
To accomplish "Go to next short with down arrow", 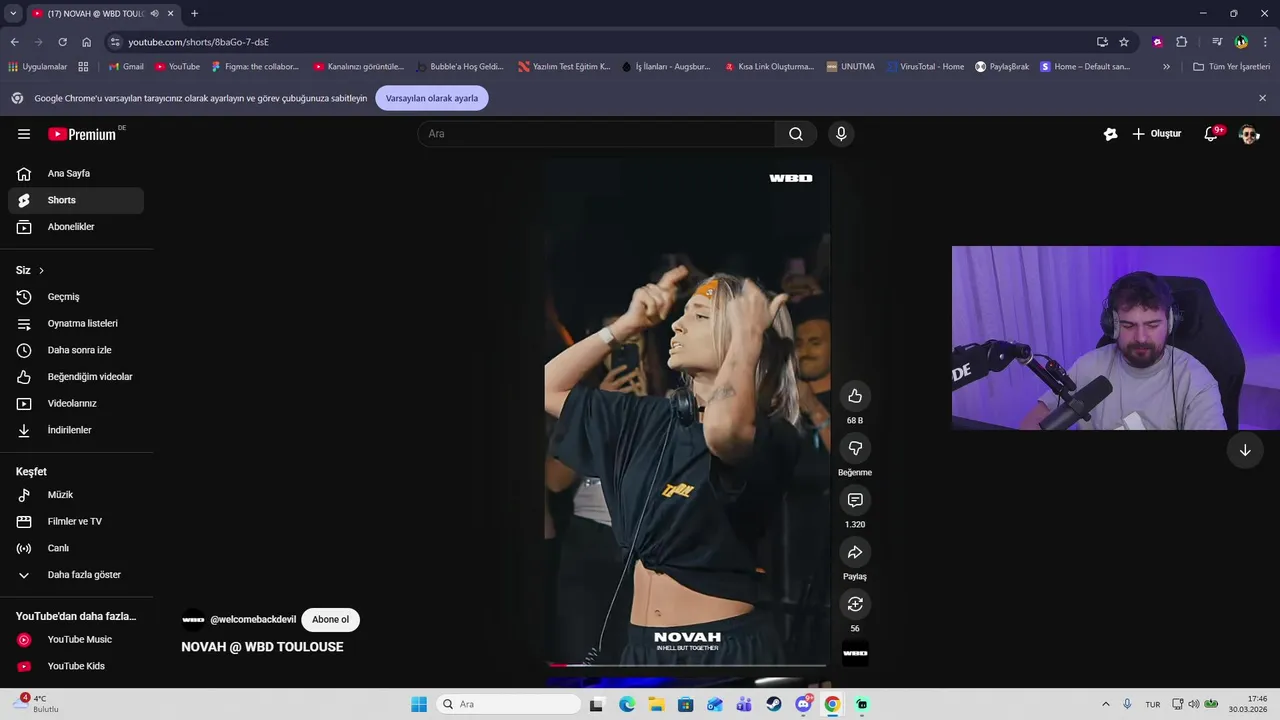I will pyautogui.click(x=1245, y=450).
